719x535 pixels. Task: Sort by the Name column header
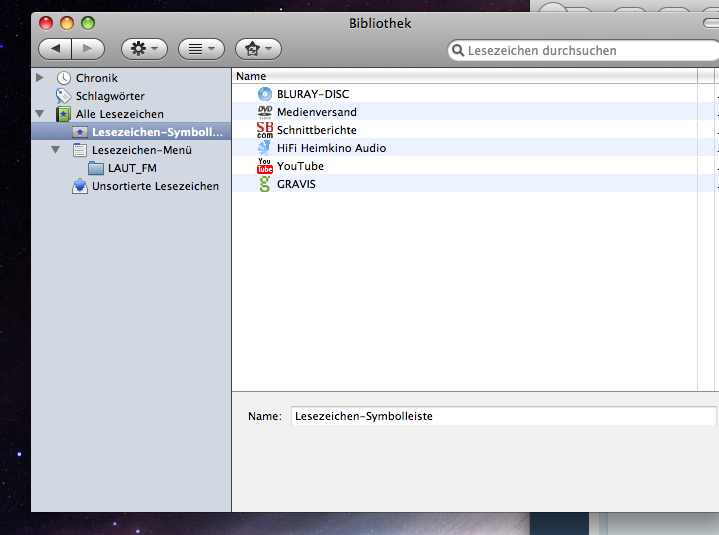point(465,76)
